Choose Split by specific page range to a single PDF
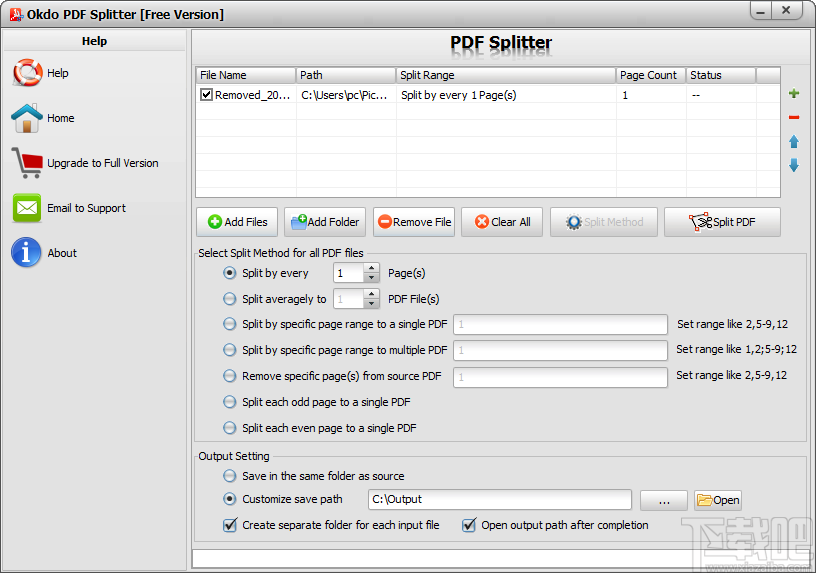816x573 pixels. (230, 324)
